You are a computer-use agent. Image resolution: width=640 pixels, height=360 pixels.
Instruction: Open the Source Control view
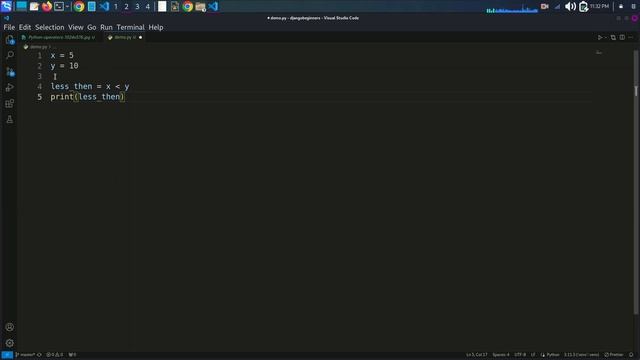[x=10, y=72]
